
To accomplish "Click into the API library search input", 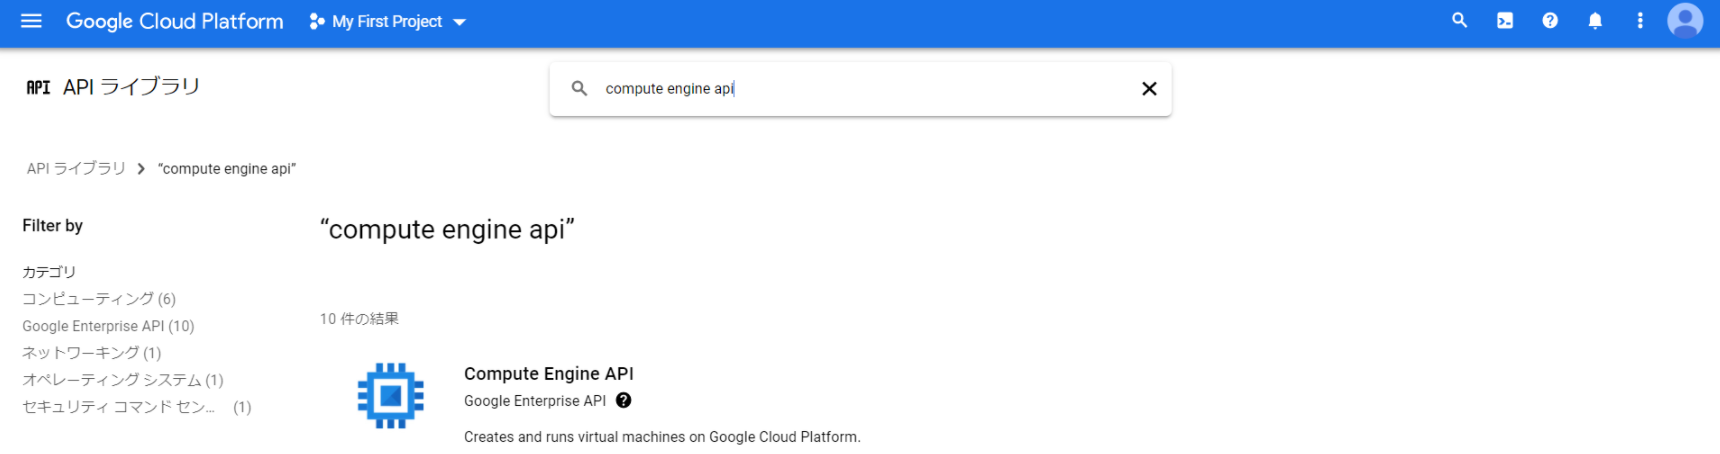I will 860,89.
